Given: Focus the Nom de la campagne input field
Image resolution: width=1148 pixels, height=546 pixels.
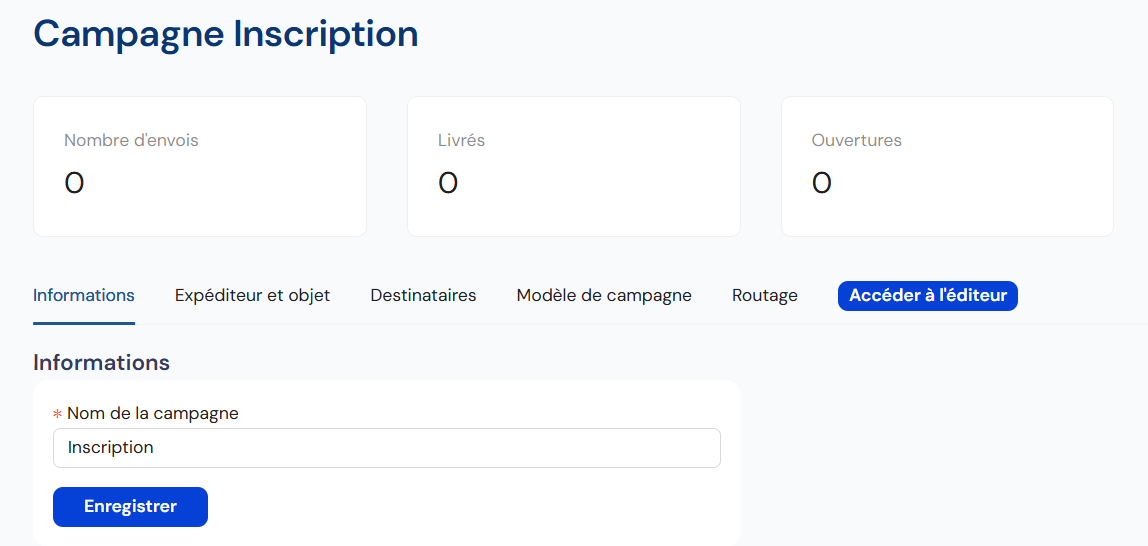Looking at the screenshot, I should 386,448.
